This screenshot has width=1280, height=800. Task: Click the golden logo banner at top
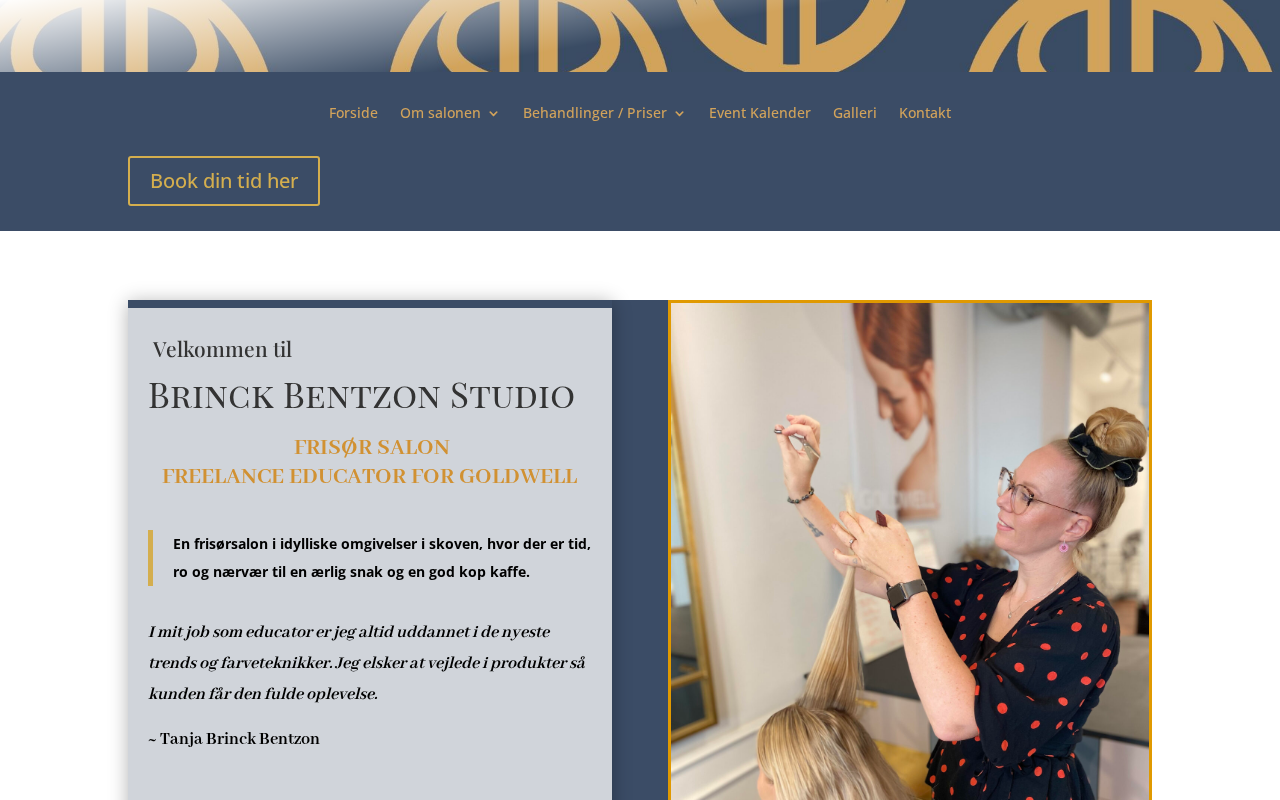click(640, 36)
